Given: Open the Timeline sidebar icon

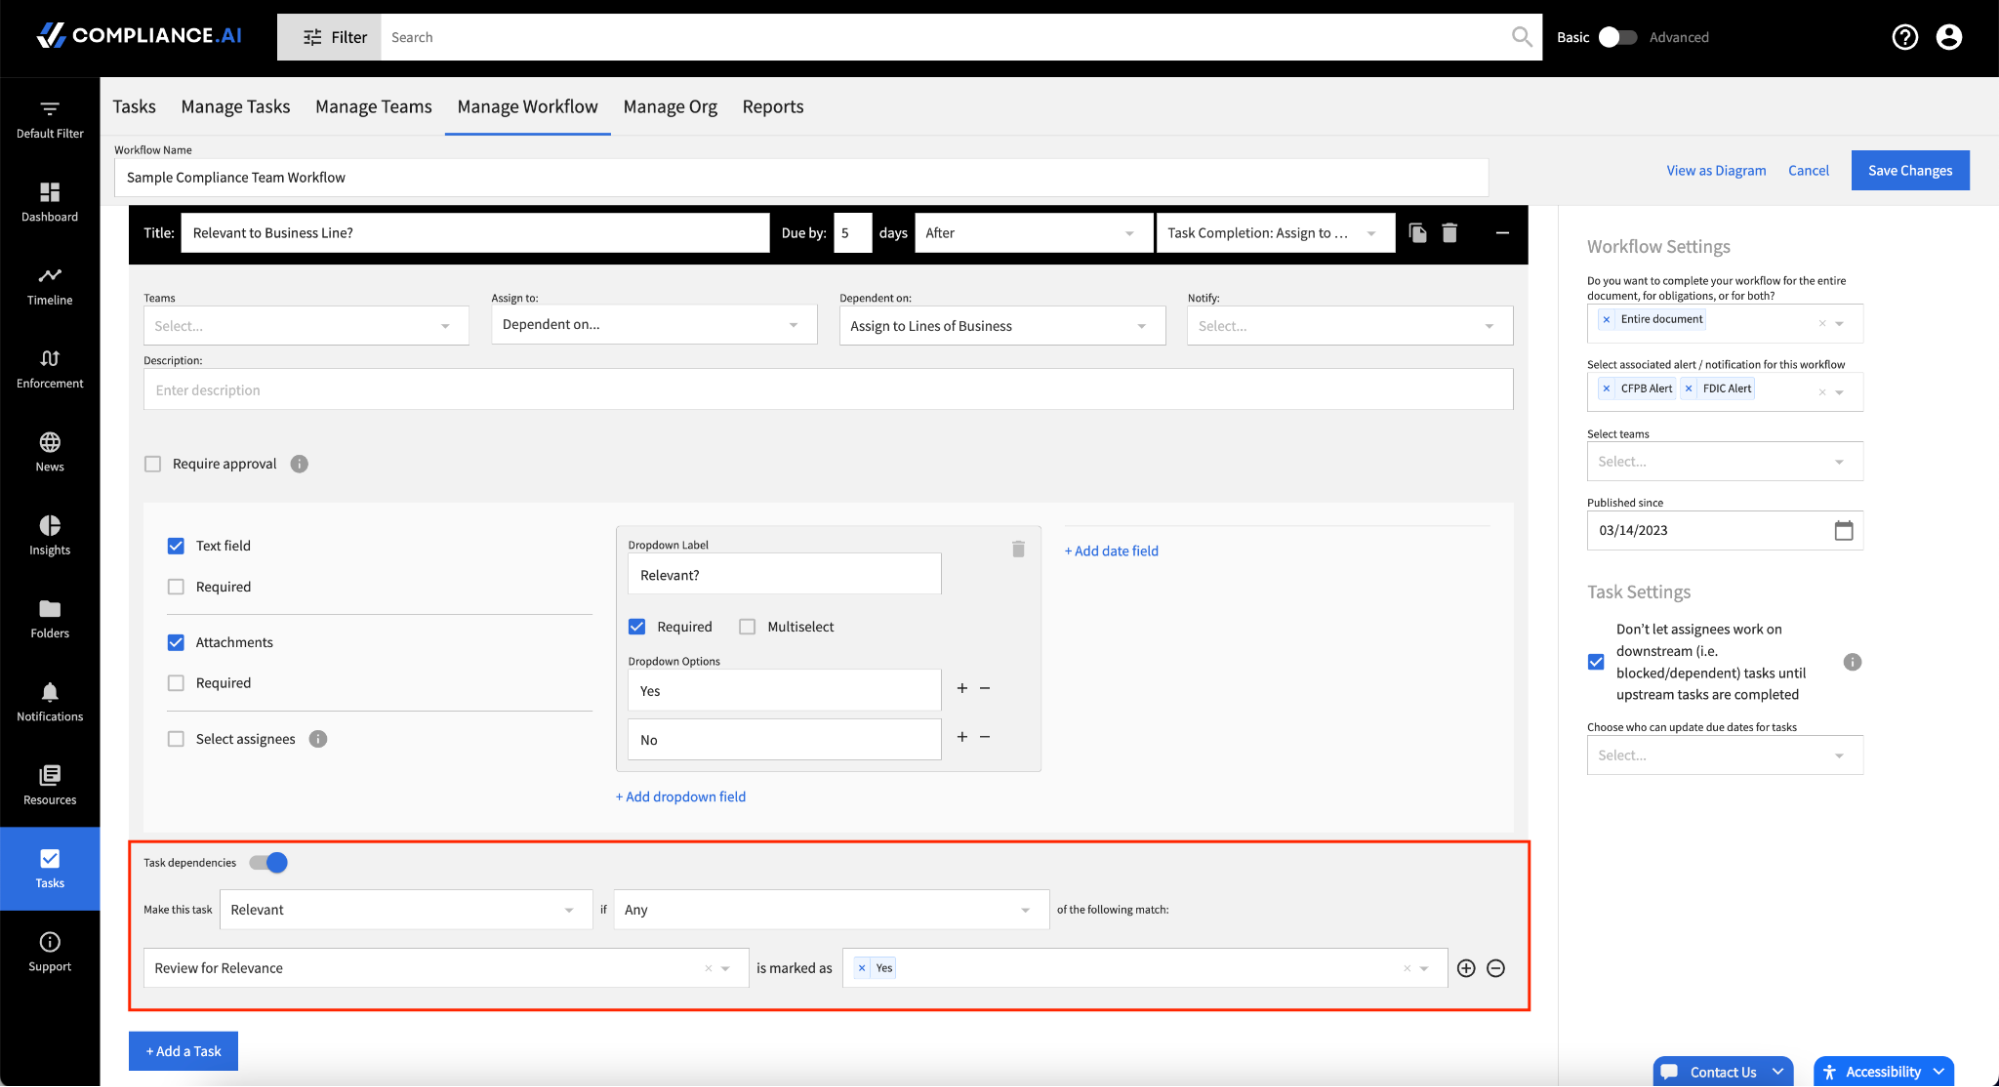Looking at the screenshot, I should pos(49,286).
